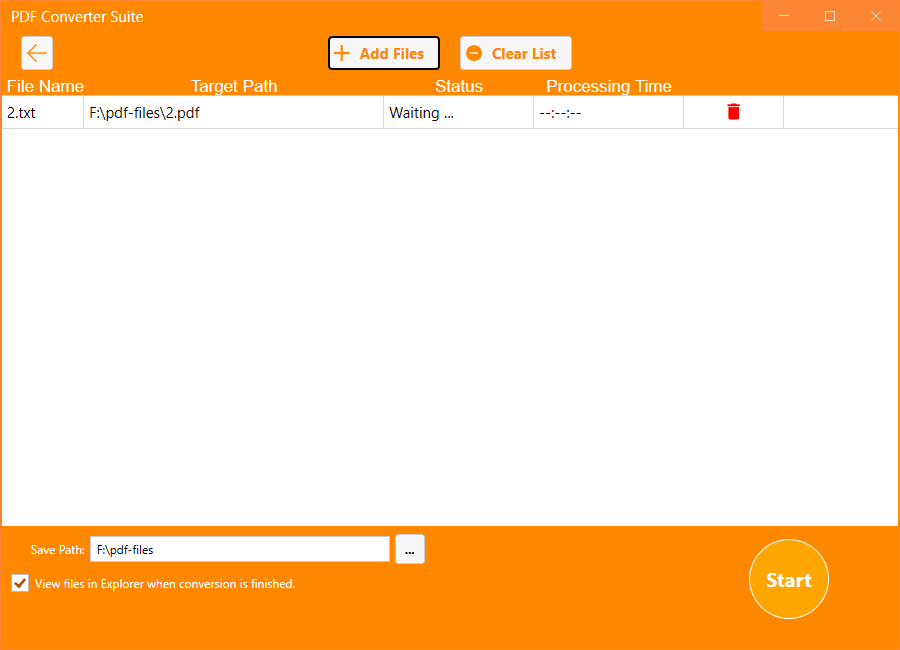
Task: Select the Processing Time column header
Action: 608,86
